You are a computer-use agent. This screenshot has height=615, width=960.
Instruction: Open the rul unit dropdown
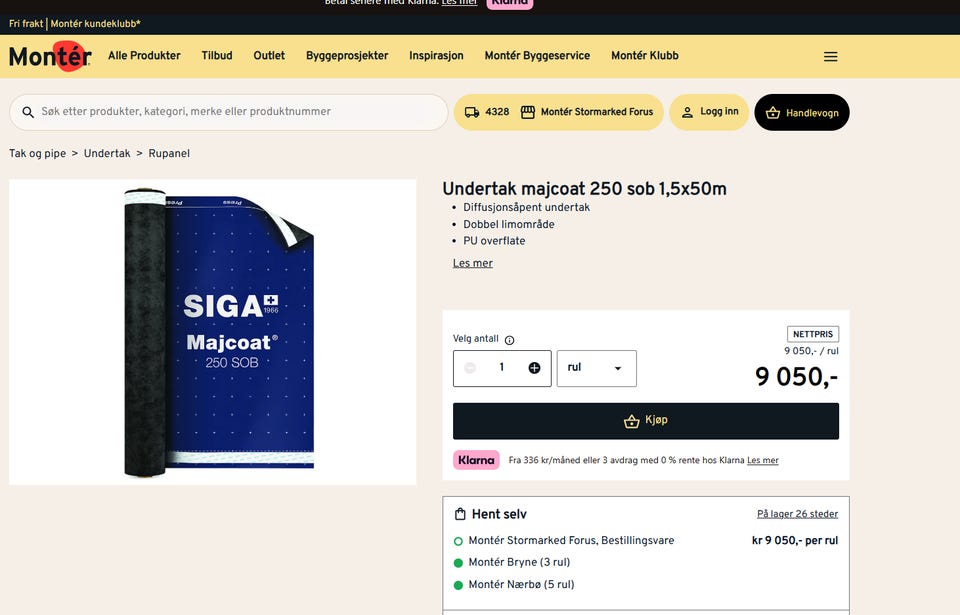tap(596, 368)
